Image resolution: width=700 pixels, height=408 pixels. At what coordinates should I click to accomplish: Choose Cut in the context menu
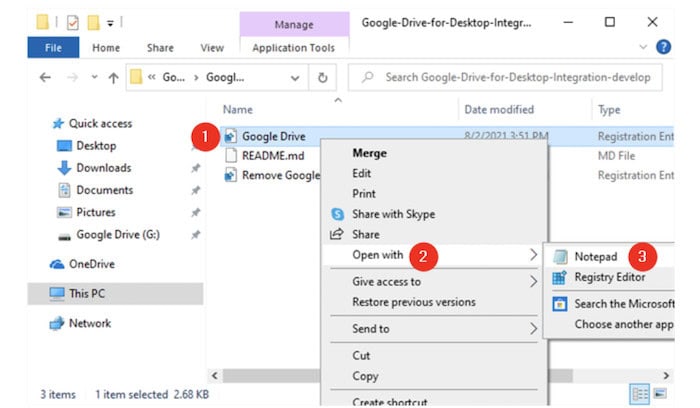[361, 356]
